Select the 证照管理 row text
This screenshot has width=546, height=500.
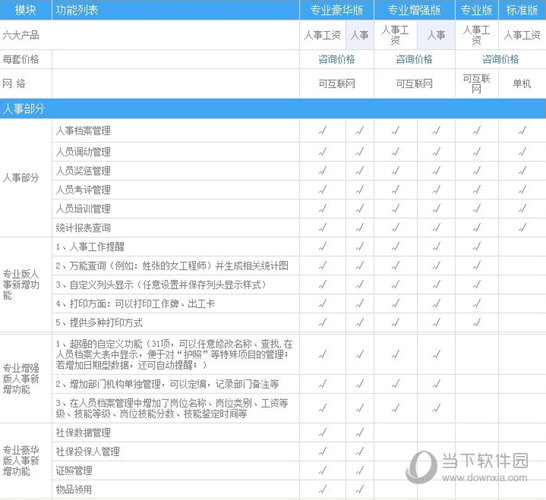click(x=74, y=470)
